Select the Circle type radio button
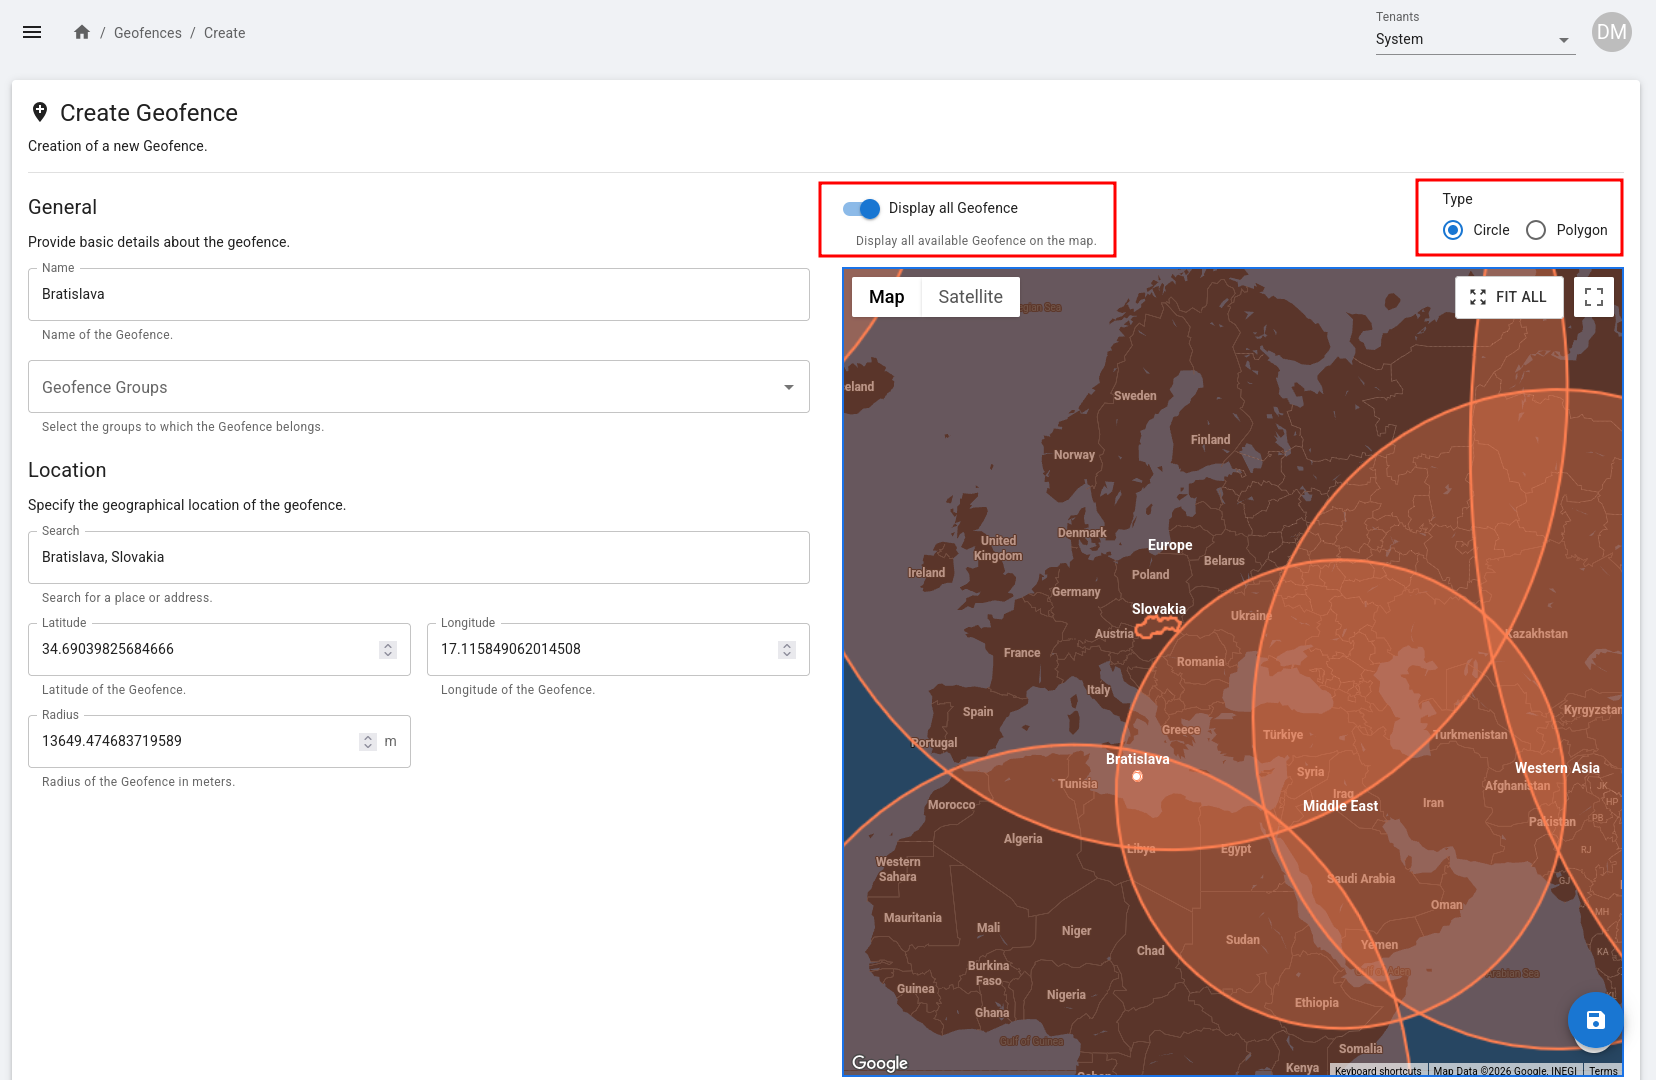 click(x=1453, y=230)
